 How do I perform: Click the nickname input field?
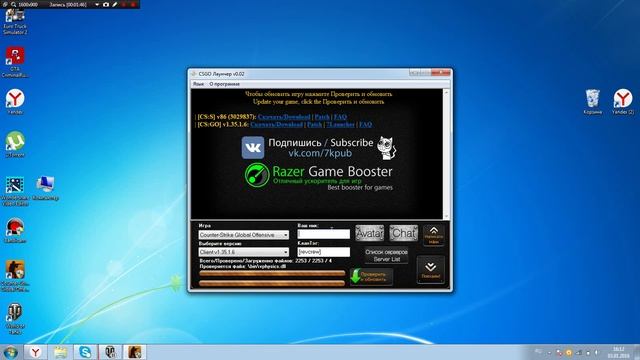click(324, 234)
